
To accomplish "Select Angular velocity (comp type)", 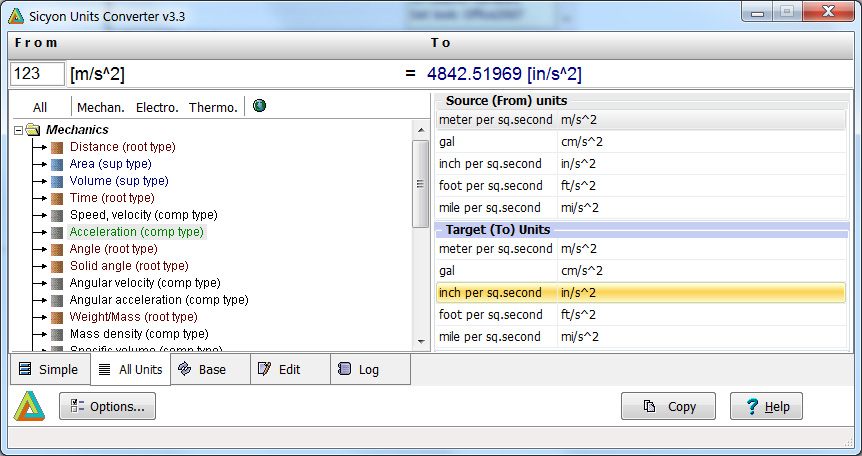I will point(145,283).
